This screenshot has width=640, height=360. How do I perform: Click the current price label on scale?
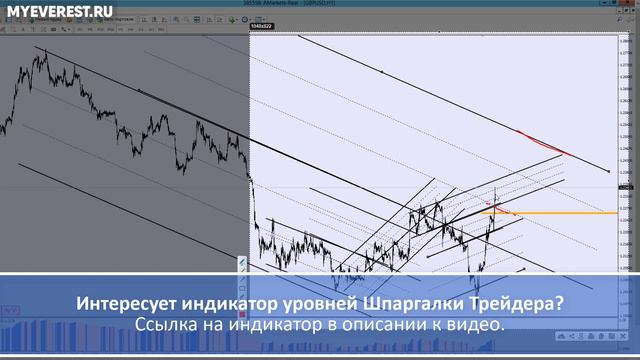click(x=626, y=187)
